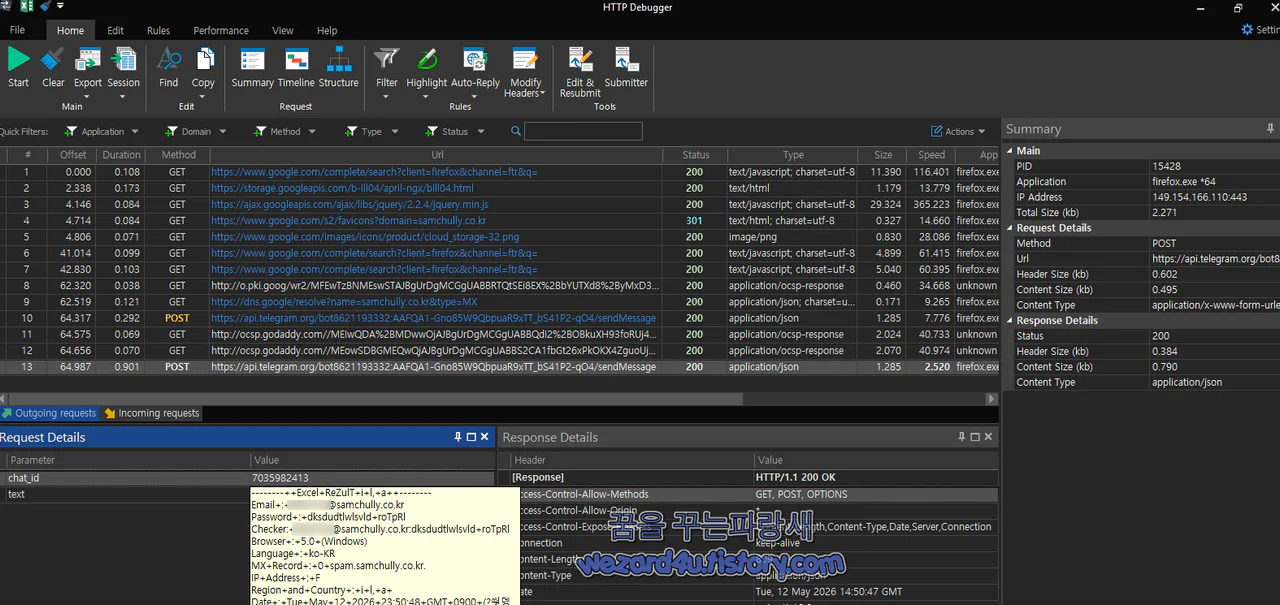Click the right arrow of the list scrollbar
This screenshot has height=605, width=1280.
(x=992, y=398)
